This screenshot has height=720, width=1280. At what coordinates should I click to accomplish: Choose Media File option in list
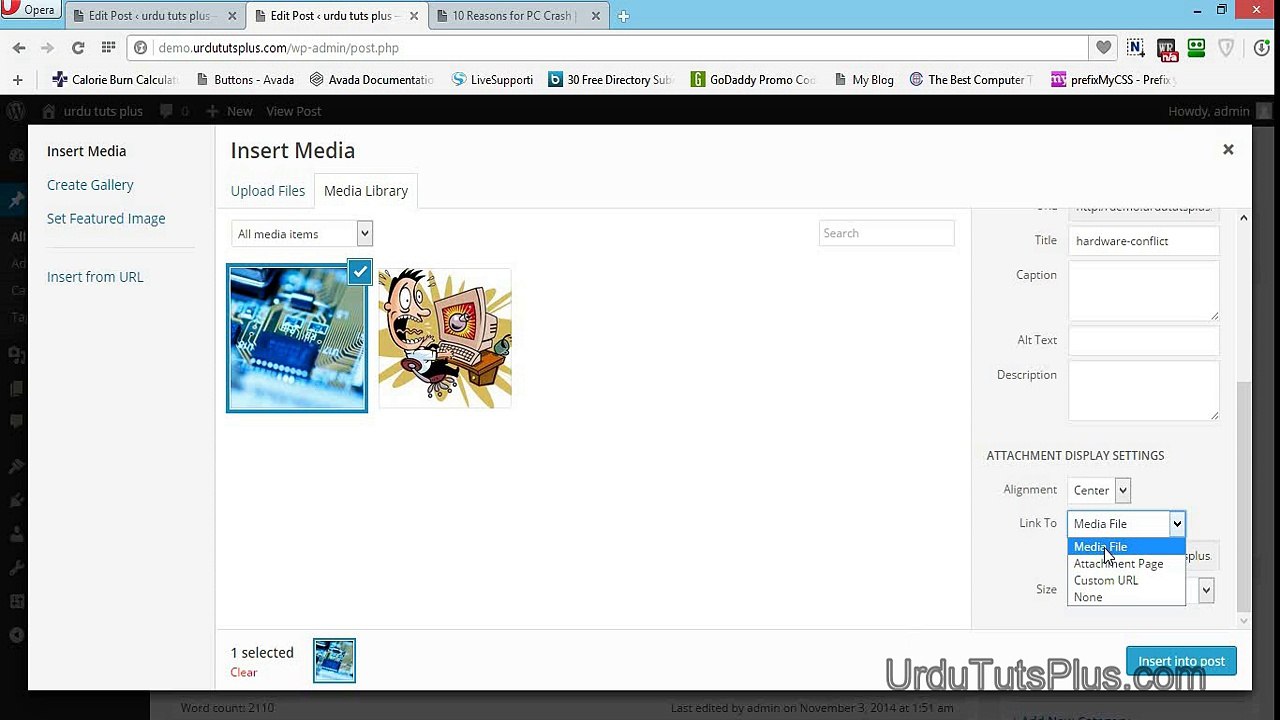[1126, 547]
